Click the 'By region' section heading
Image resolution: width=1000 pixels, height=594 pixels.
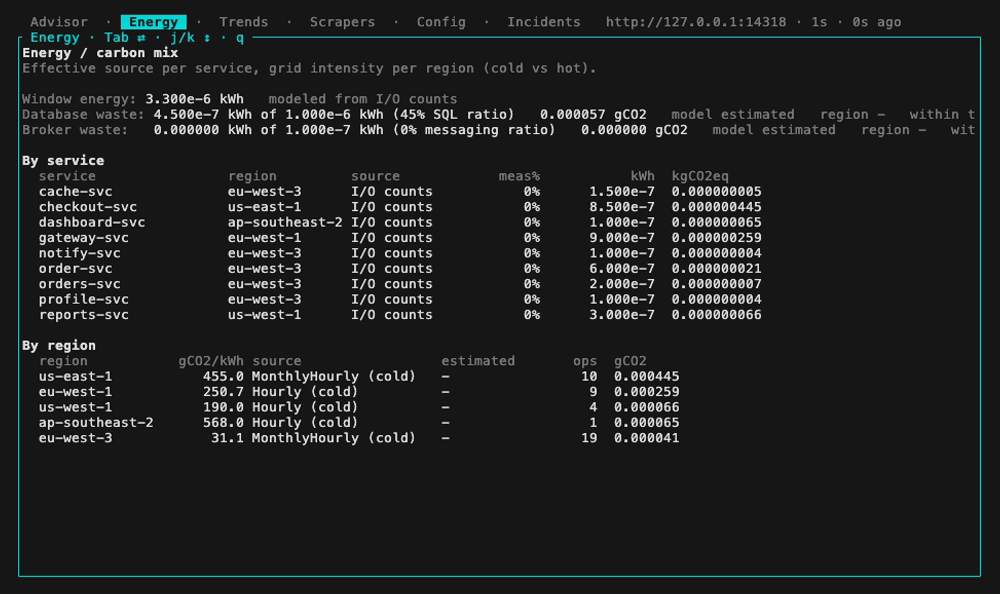coord(59,346)
